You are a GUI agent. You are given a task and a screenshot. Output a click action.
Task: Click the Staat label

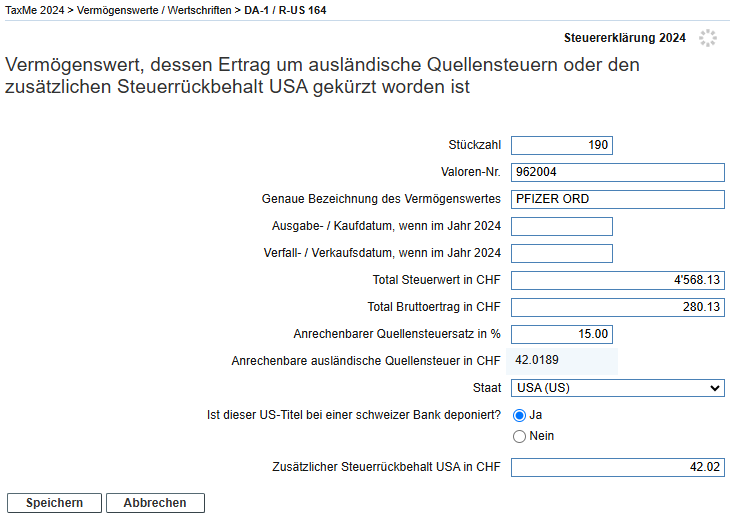coord(486,388)
